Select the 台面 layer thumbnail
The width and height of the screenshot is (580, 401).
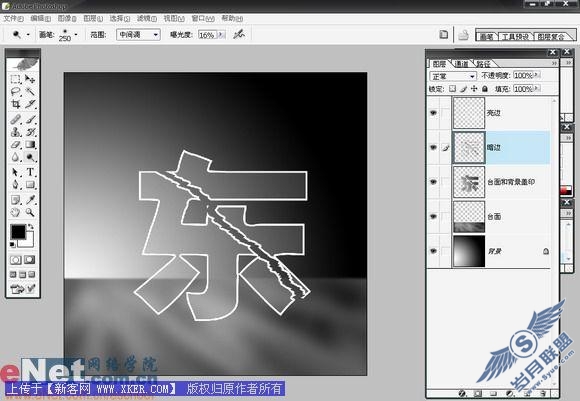(469, 216)
